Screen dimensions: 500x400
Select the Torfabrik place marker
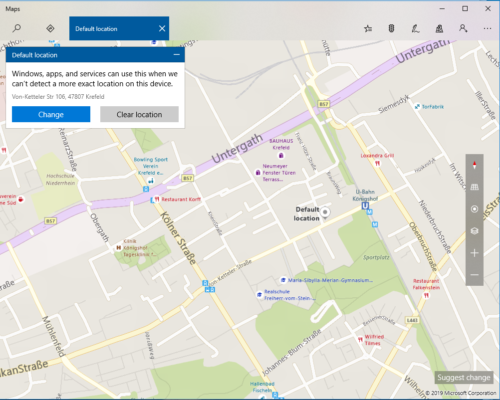click(417, 107)
